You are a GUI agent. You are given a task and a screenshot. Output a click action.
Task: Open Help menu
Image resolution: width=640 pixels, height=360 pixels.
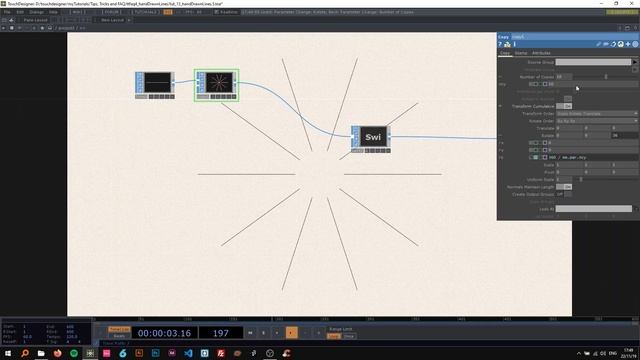coord(53,12)
